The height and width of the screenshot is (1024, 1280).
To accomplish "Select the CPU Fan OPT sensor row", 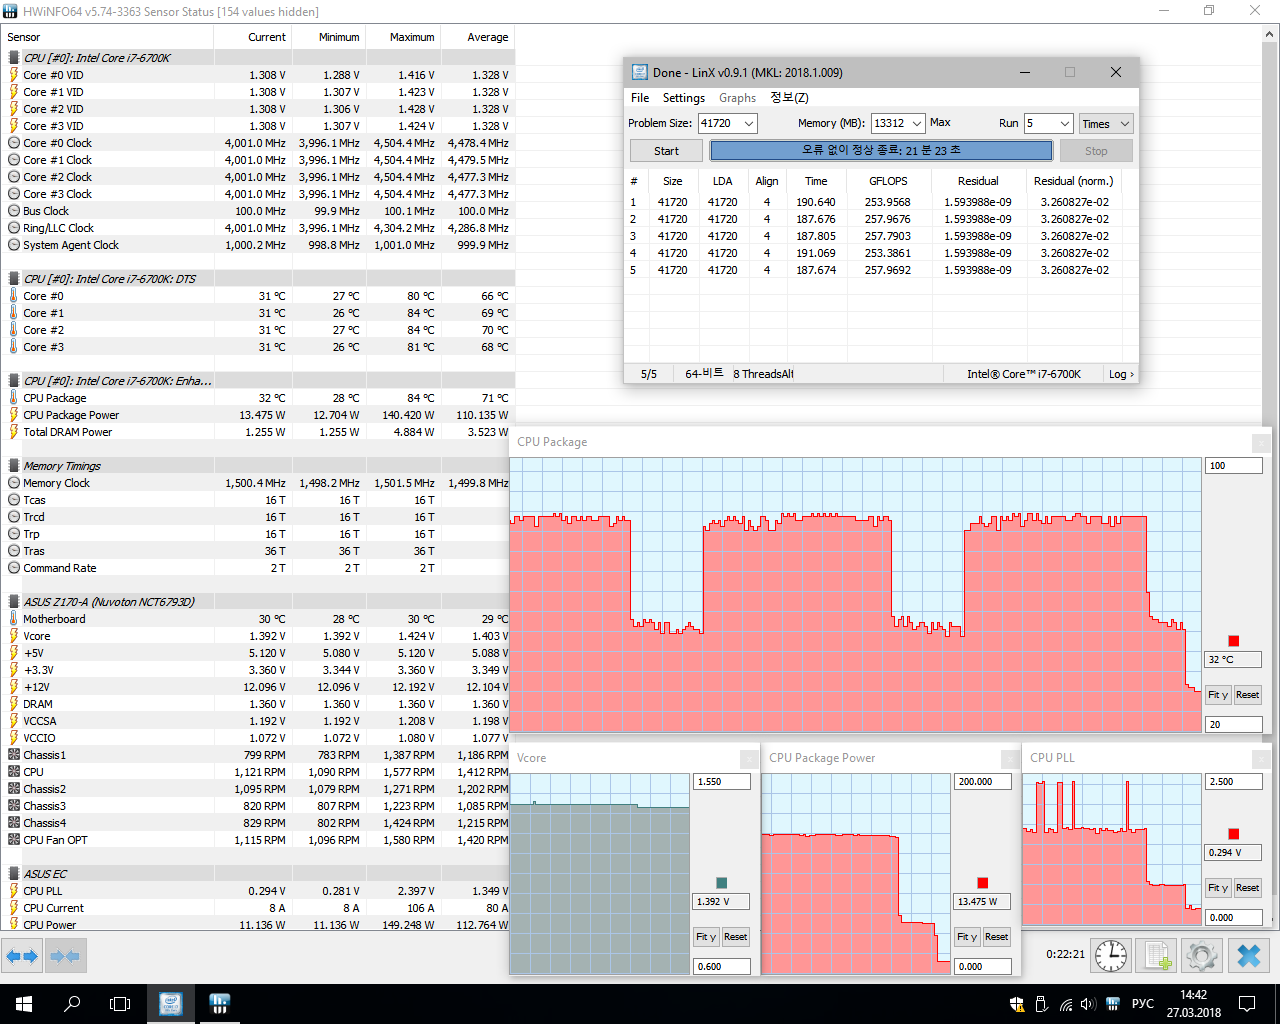I will coord(258,840).
